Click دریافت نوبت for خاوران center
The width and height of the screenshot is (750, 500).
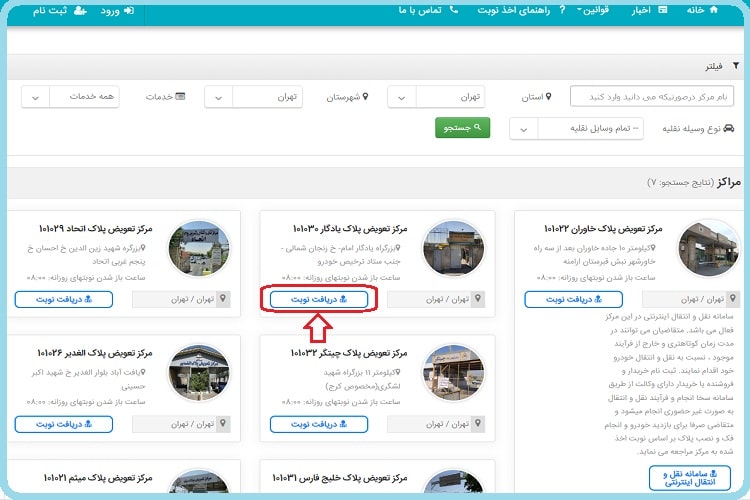(x=574, y=300)
